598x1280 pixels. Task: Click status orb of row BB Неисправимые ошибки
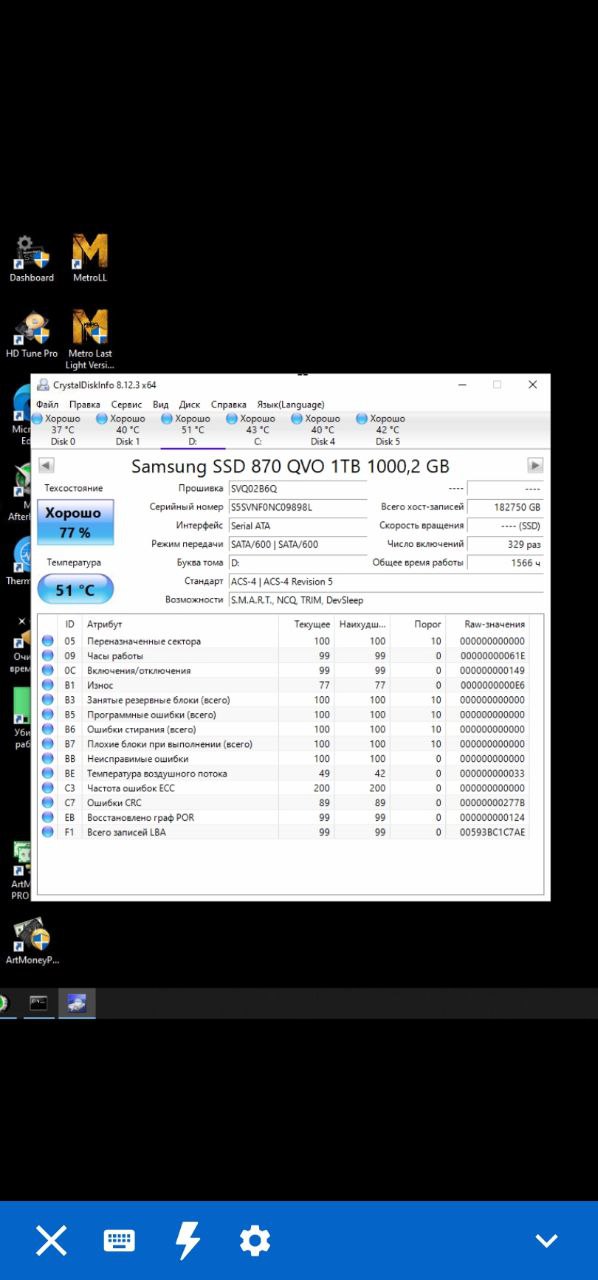[x=48, y=759]
